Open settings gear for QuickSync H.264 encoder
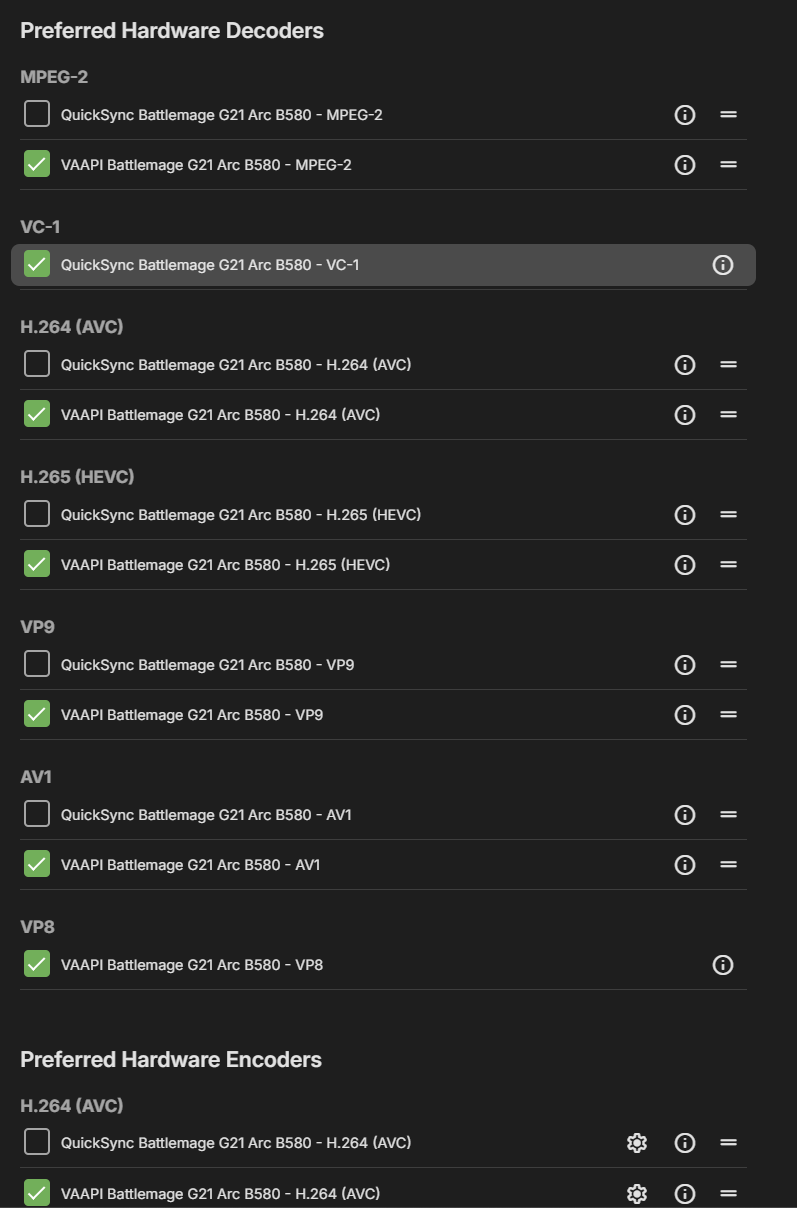Screen dimensions: 797x1208 point(637,1143)
